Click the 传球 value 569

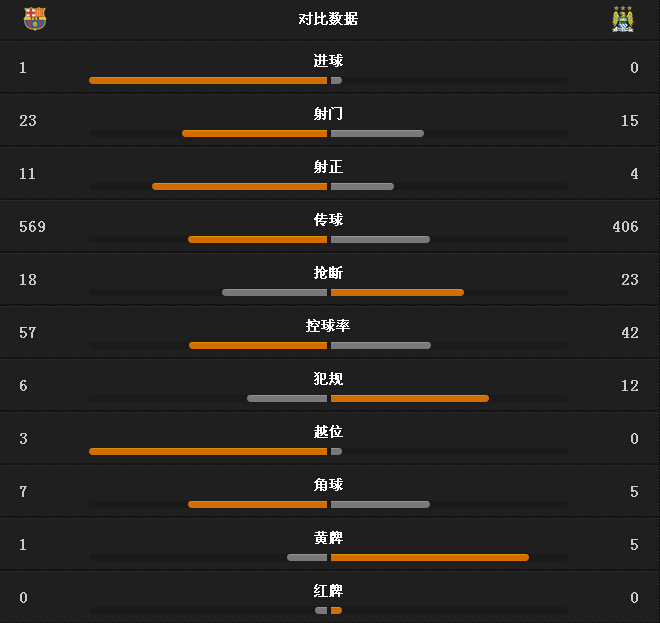32,227
